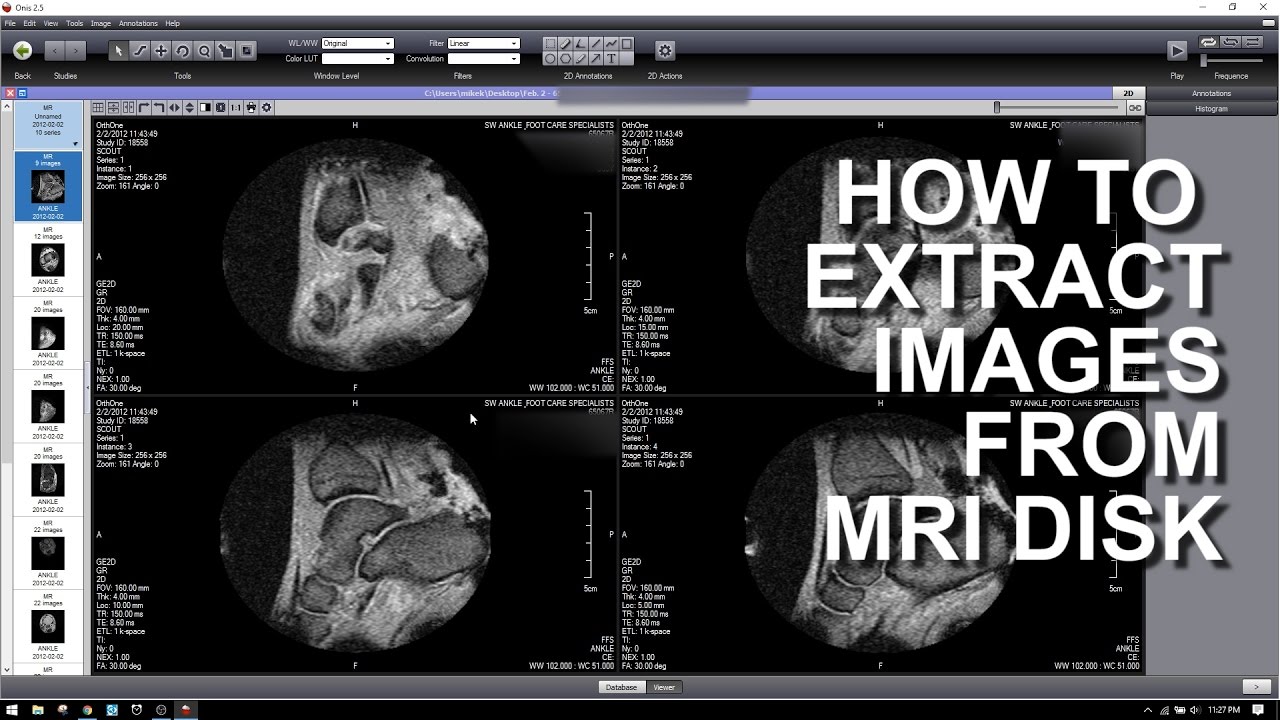The height and width of the screenshot is (720, 1280).
Task: Go to the next study
Action: point(76,50)
